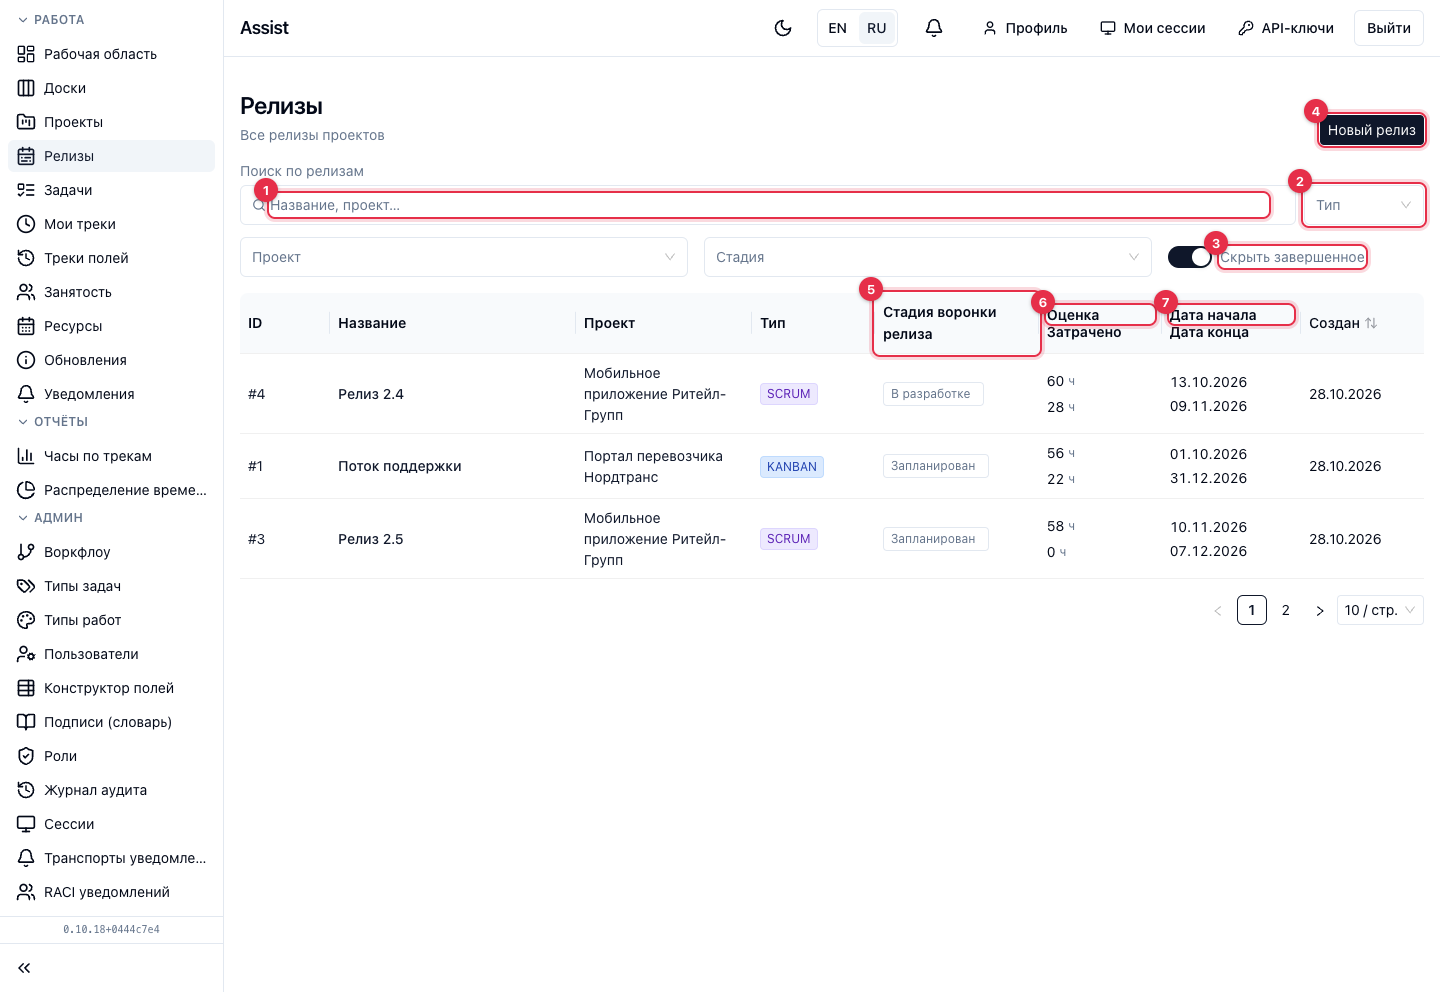Toggle dark mode with the moon icon
1440x992 pixels.
coord(783,28)
